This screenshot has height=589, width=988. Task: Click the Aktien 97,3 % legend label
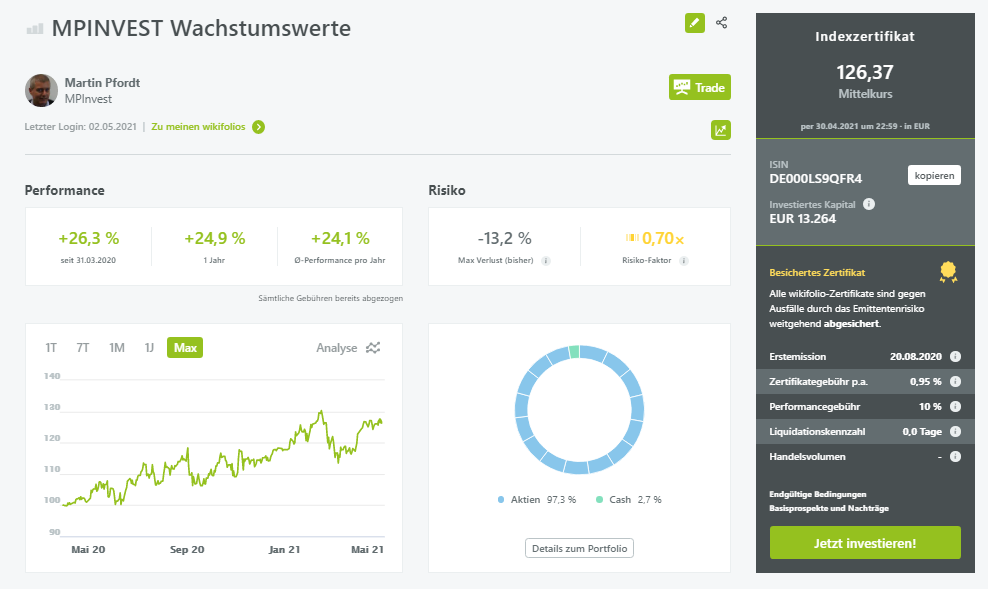pos(543,500)
